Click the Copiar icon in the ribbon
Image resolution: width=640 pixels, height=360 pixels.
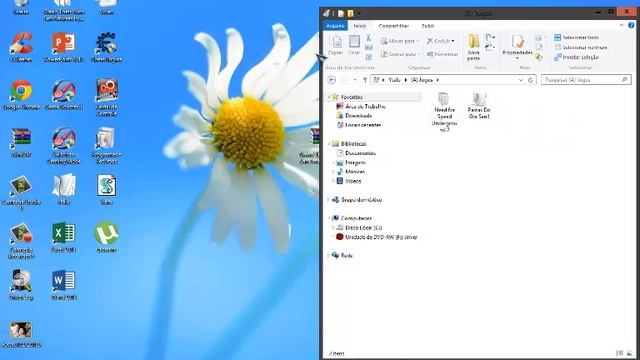[336, 45]
